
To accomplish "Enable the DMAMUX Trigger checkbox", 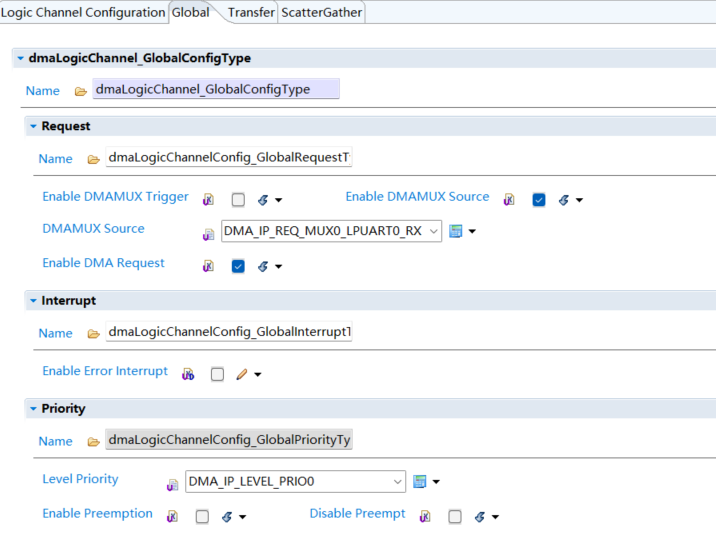I will 238,200.
